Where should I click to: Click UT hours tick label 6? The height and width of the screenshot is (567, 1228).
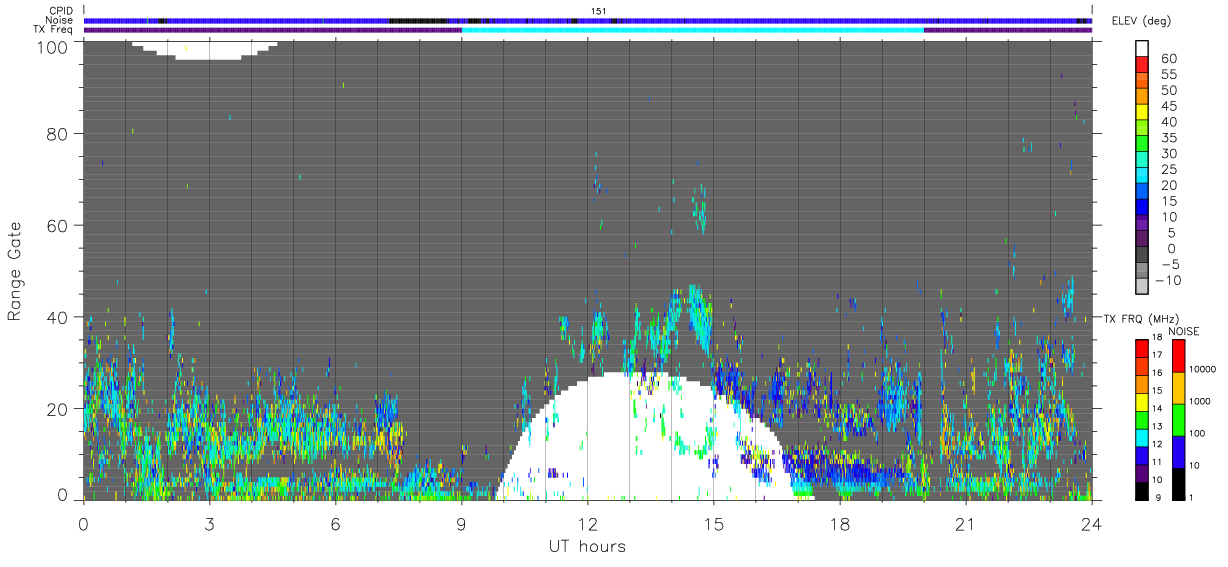pos(335,523)
